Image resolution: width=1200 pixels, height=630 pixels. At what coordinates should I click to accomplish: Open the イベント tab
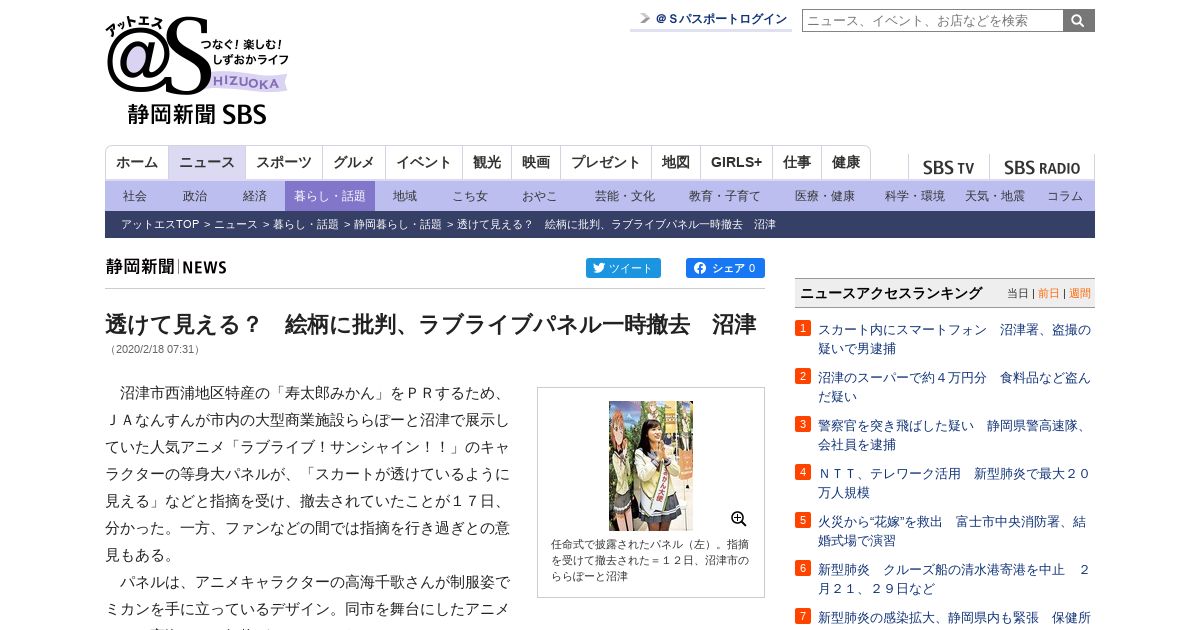click(424, 162)
